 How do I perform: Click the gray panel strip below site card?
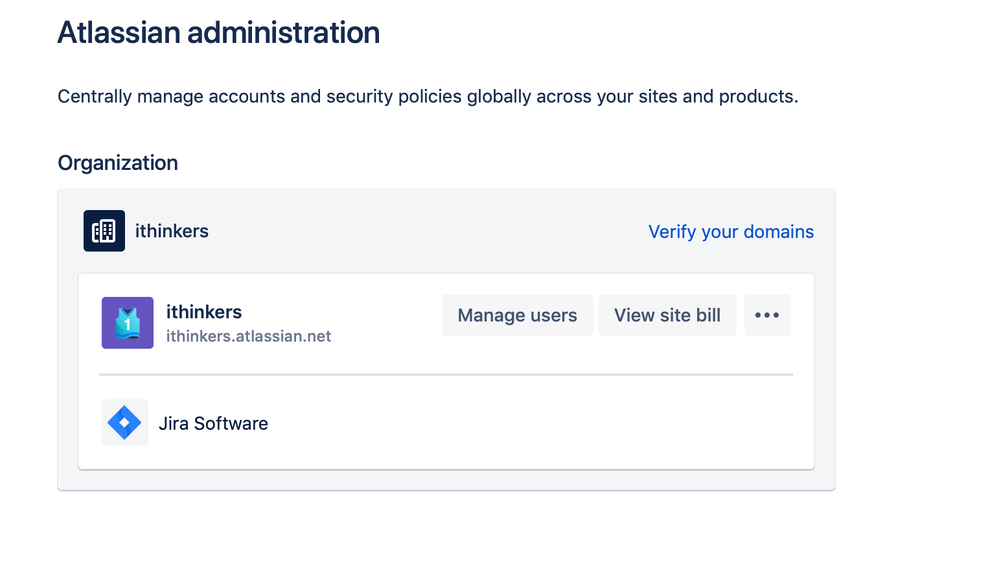point(446,480)
